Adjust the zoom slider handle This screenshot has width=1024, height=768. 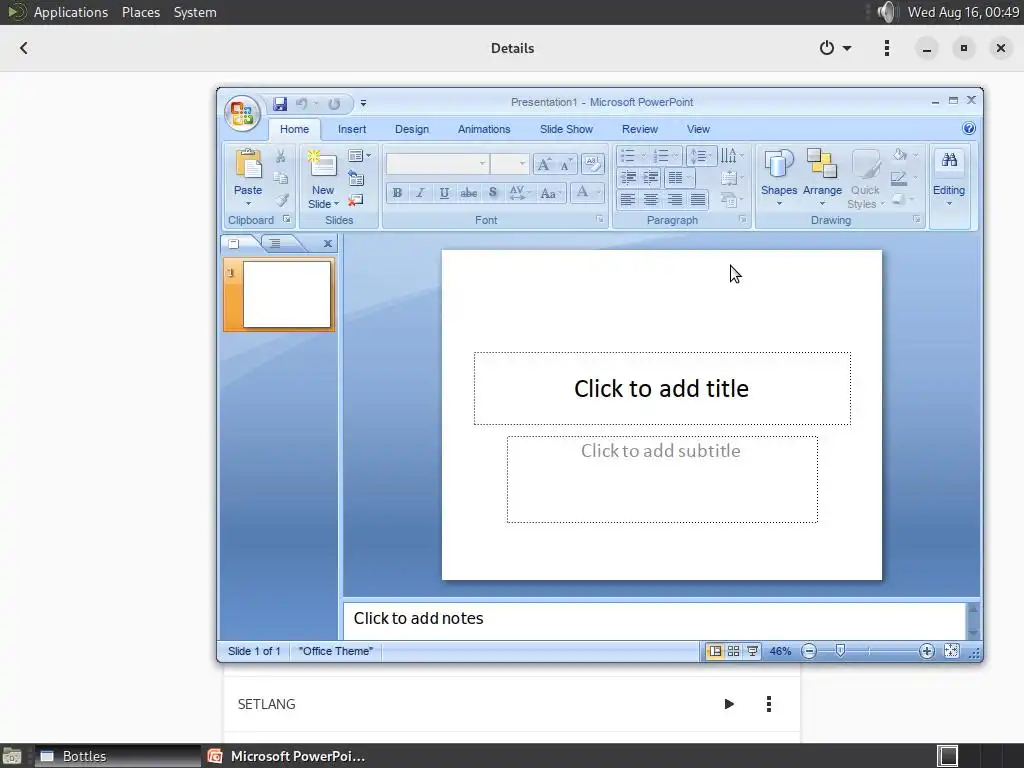click(840, 650)
